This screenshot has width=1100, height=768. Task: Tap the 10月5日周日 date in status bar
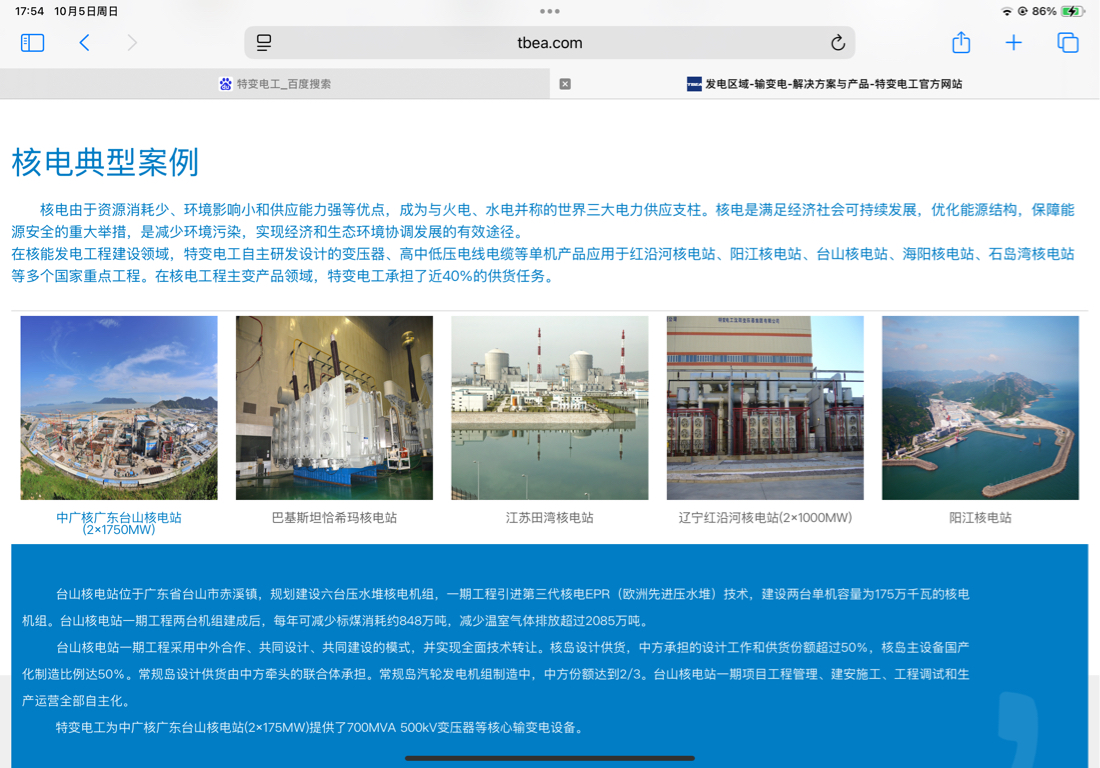[x=86, y=11]
